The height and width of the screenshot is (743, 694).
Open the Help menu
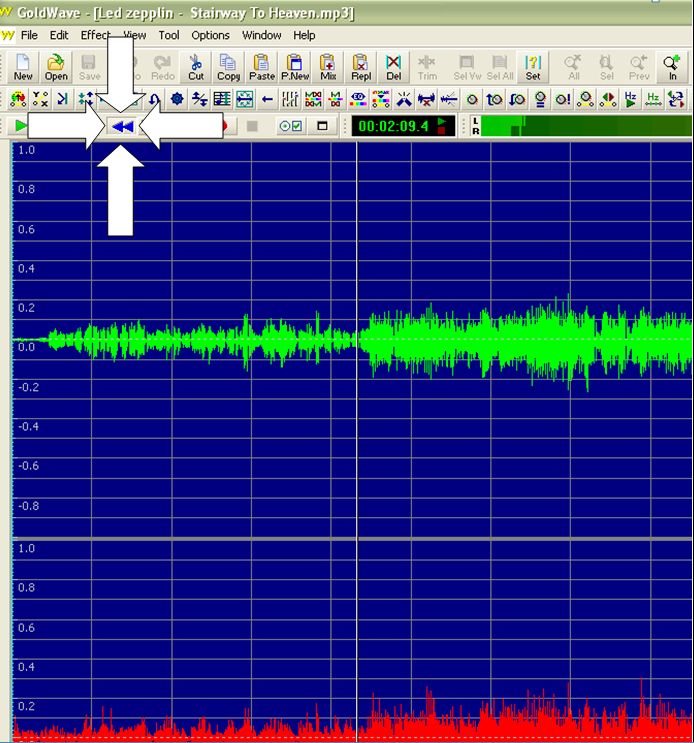pos(304,36)
